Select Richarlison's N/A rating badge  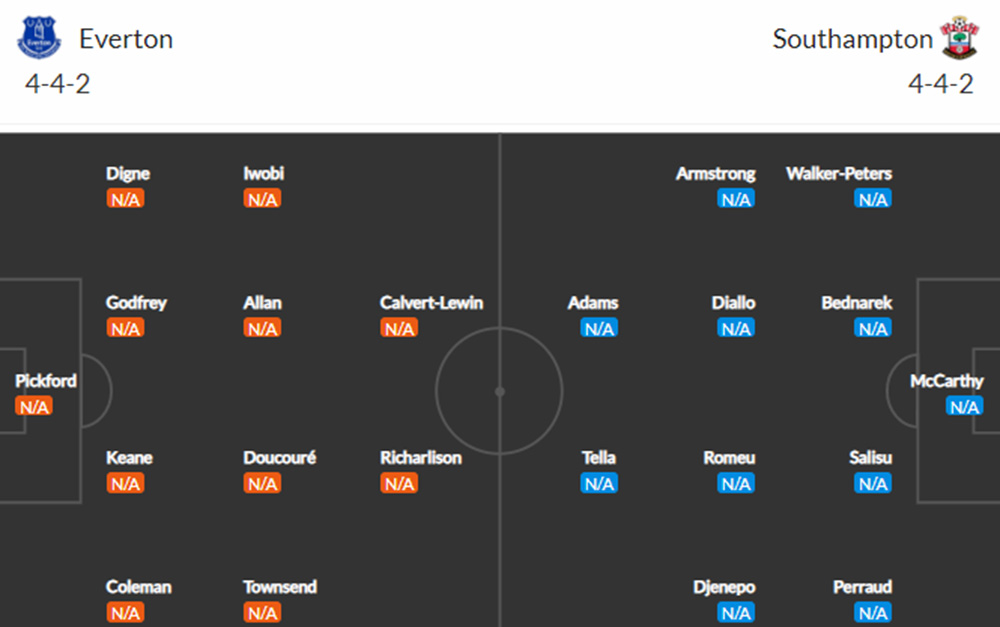point(398,484)
